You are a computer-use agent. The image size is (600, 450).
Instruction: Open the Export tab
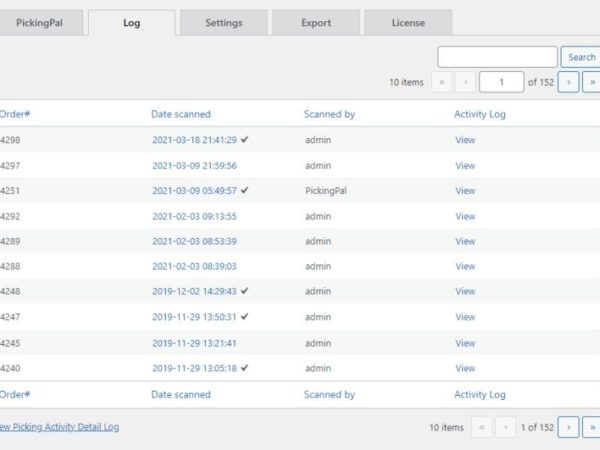point(316,23)
